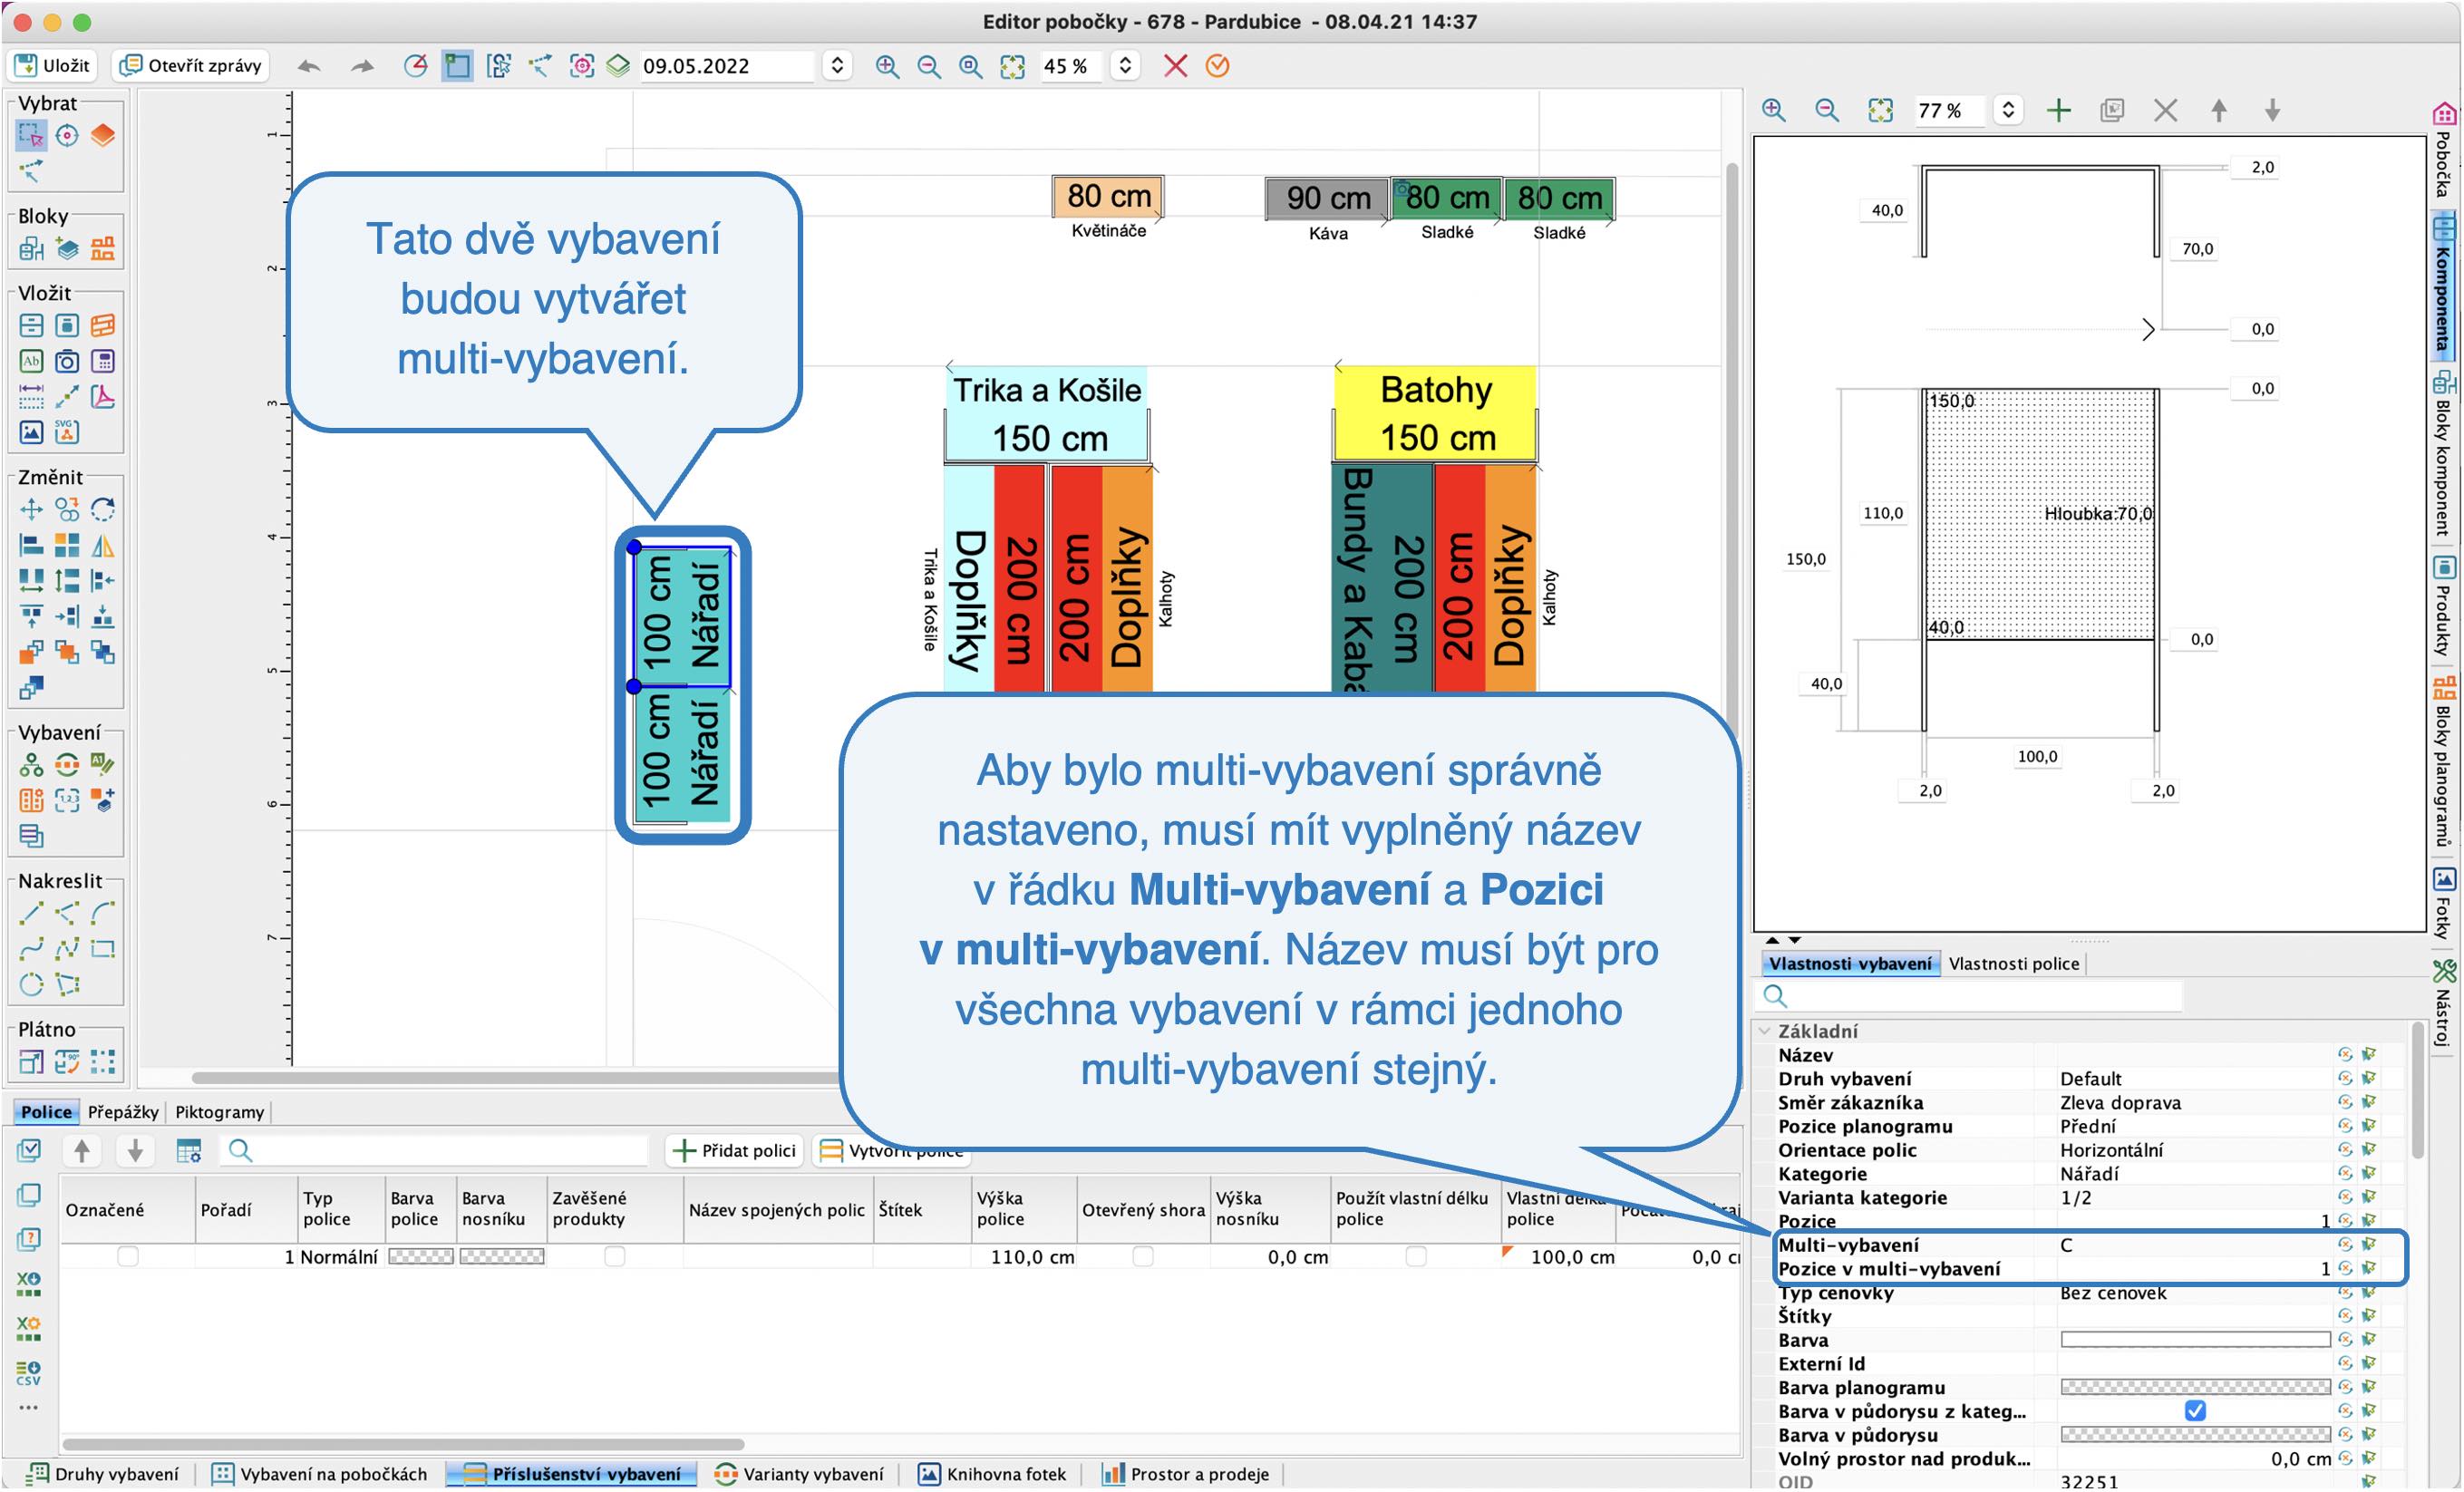This screenshot has height=1492, width=2464.
Task: Toggle Otevřený shora checkbox in shelf row
Action: point(1142,1257)
